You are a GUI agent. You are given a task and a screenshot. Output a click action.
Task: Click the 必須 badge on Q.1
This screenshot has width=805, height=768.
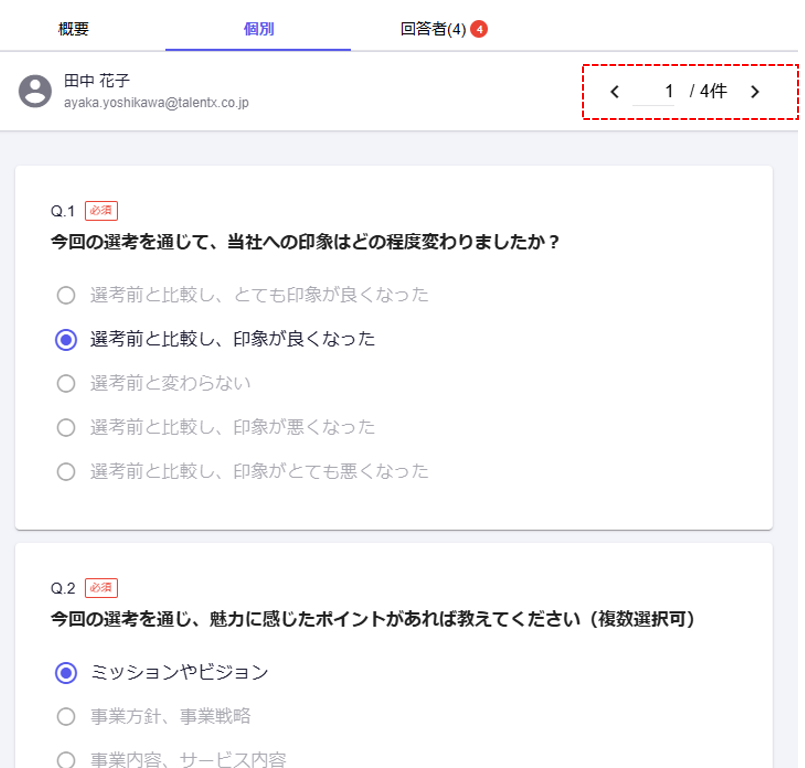(x=102, y=210)
